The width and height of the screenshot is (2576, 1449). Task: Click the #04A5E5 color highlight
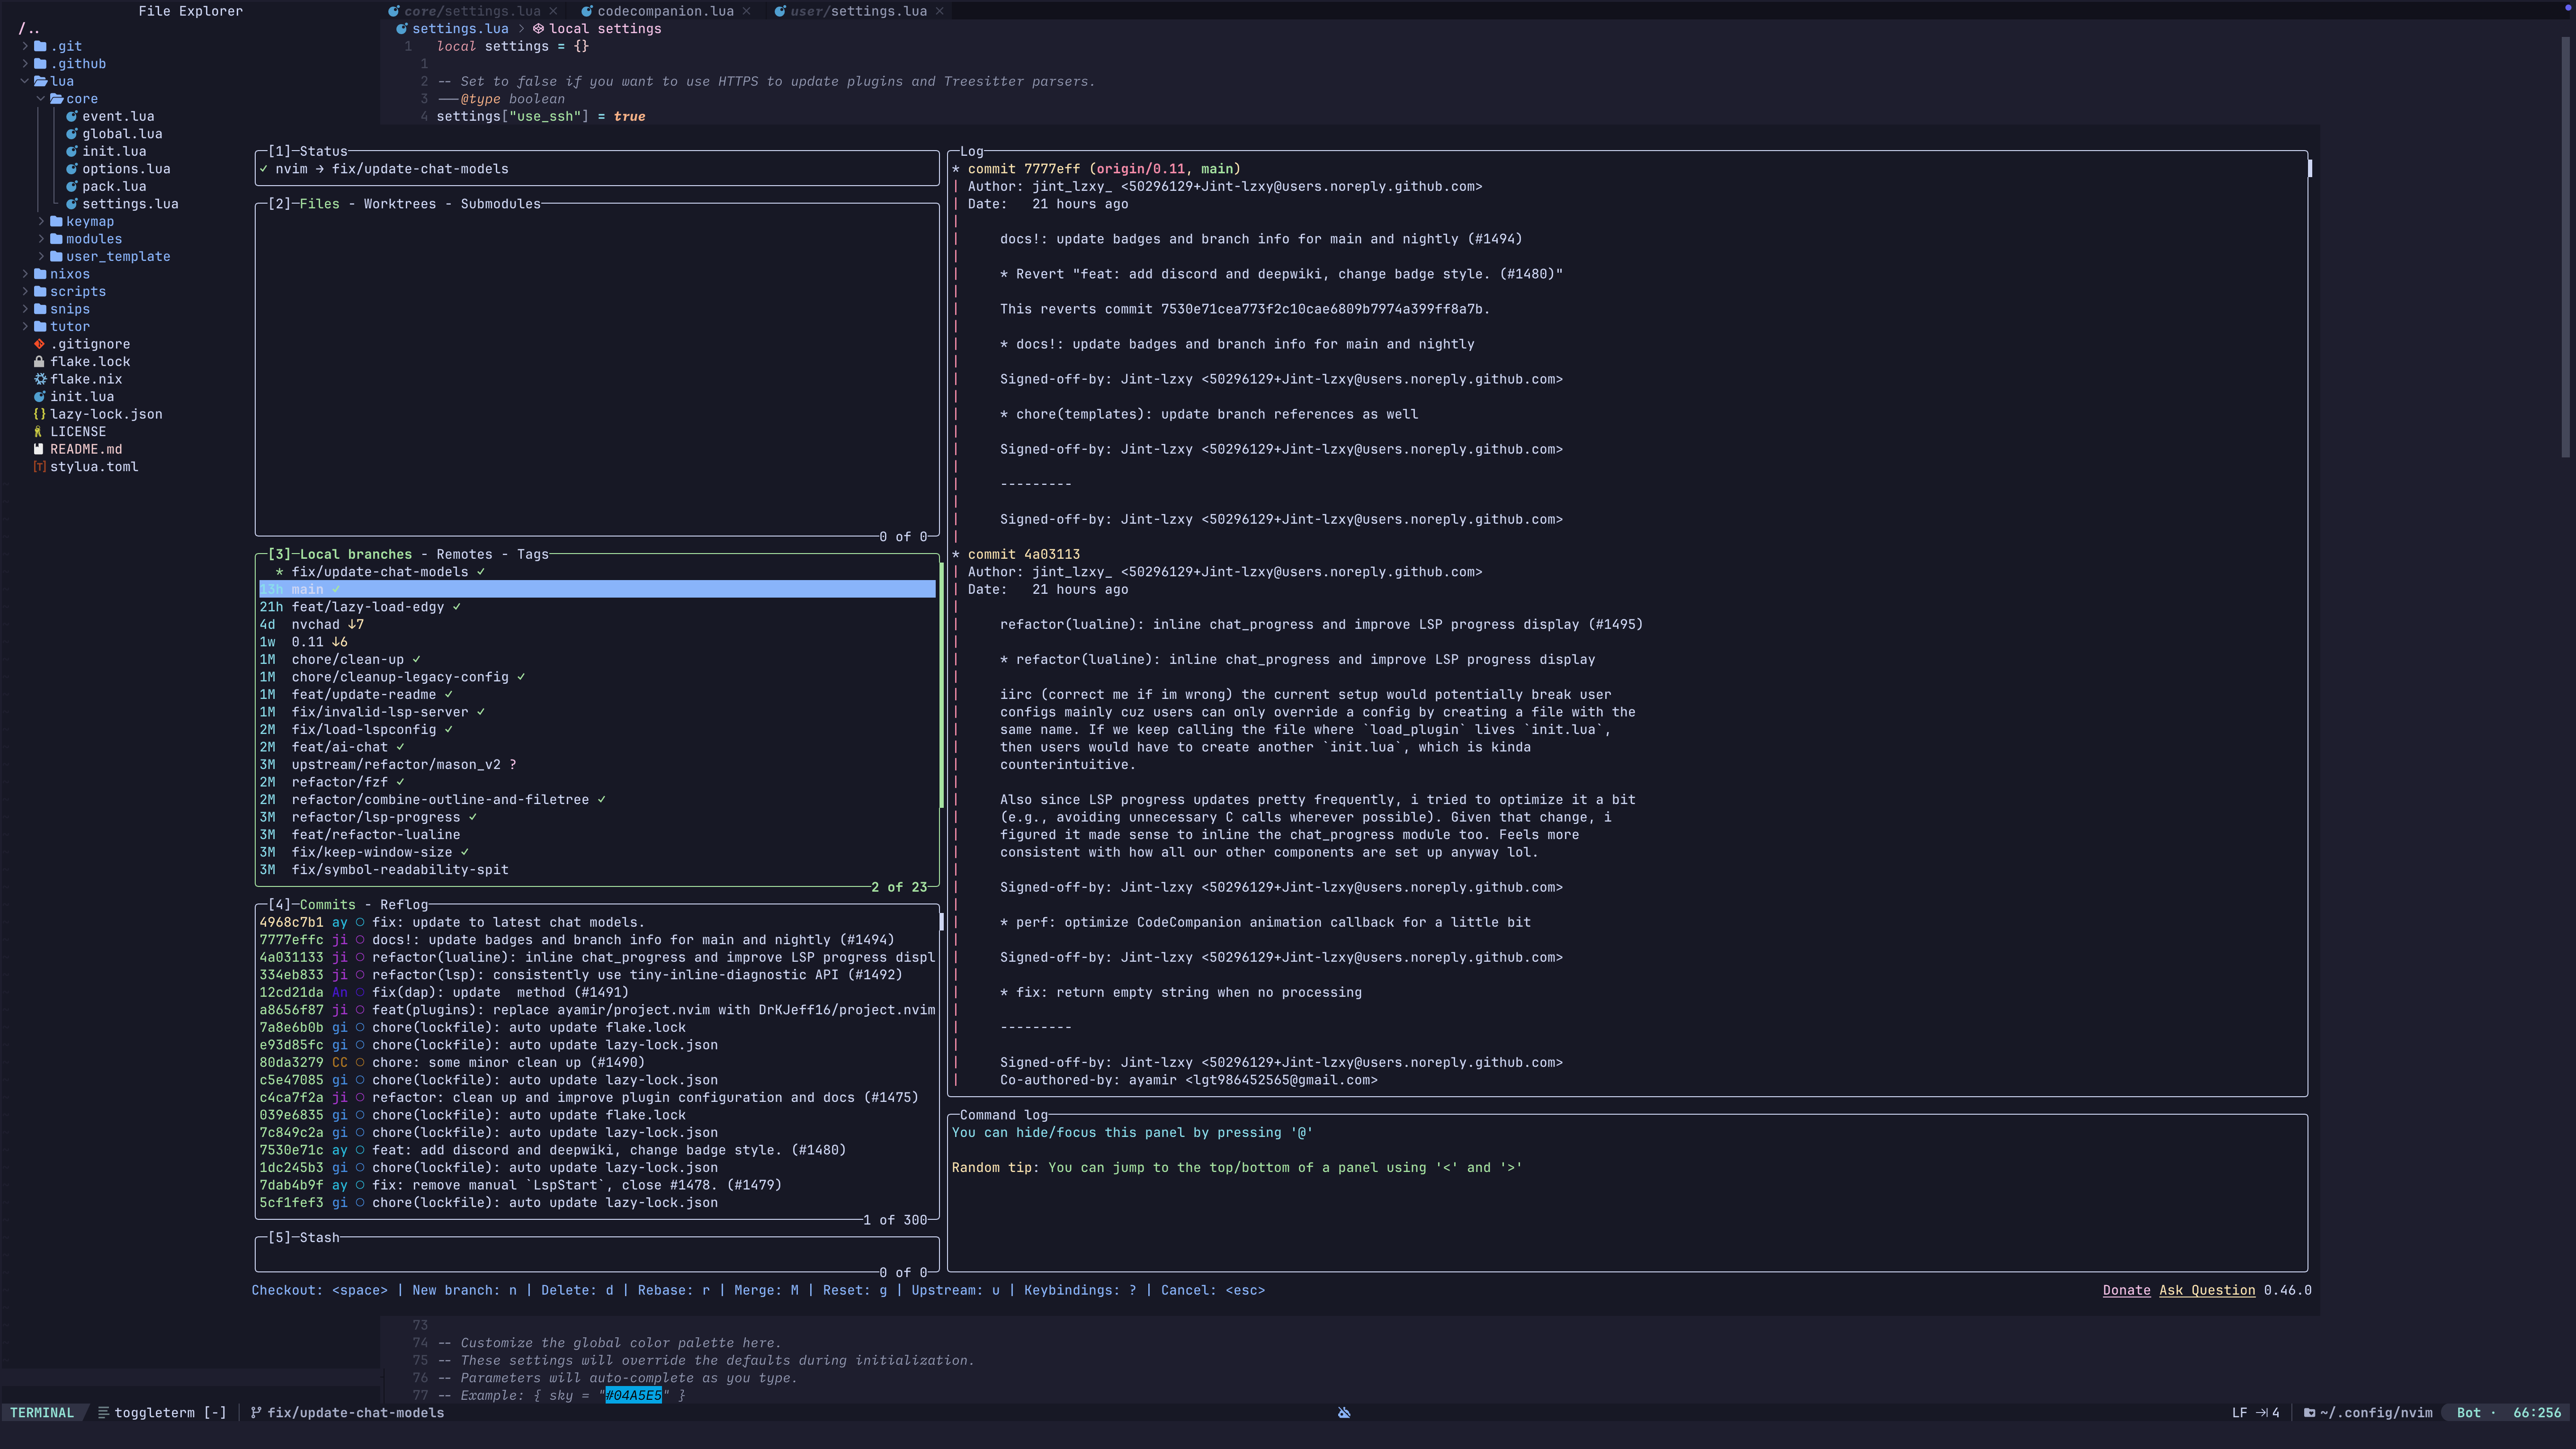[x=633, y=1395]
